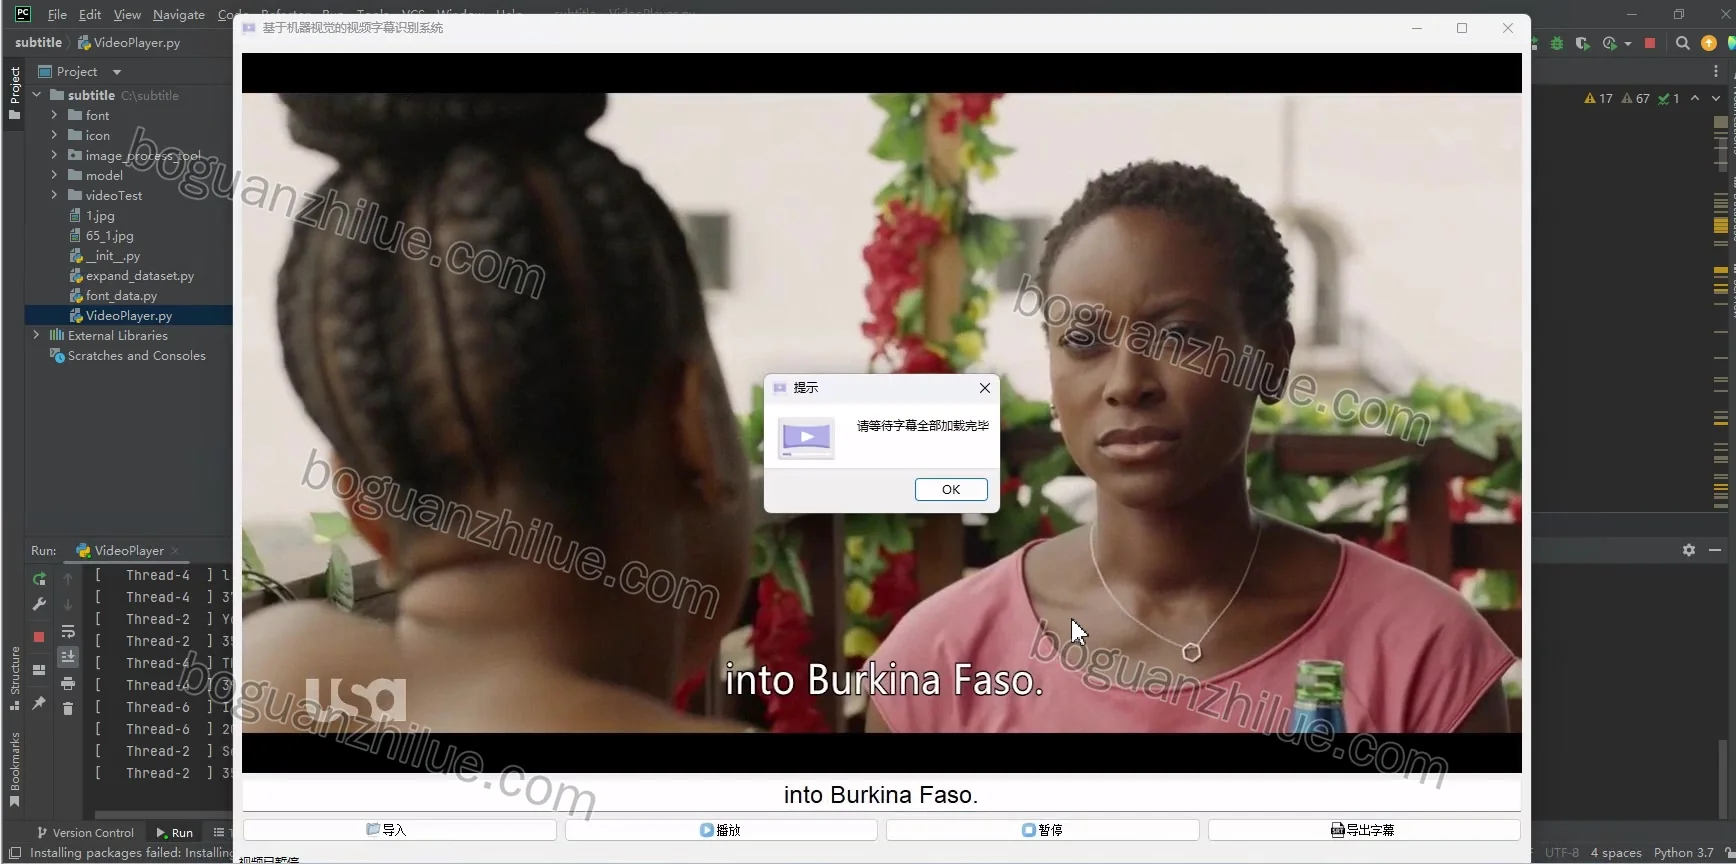Viewport: 1736px width, 864px height.
Task: Open Search Everywhere magnifier icon
Action: (x=1683, y=43)
